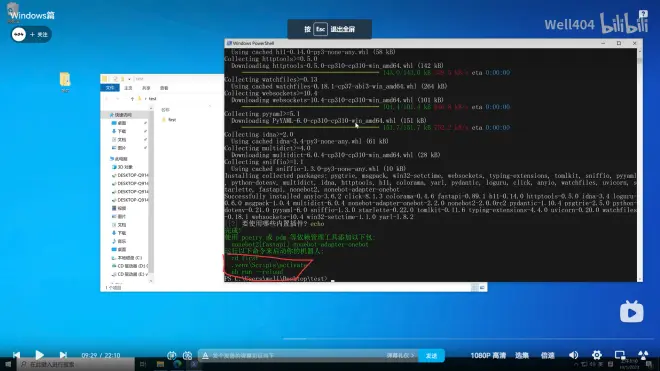660x371 pixels.
Task: Open danmaku display settings icon
Action: tap(187, 355)
